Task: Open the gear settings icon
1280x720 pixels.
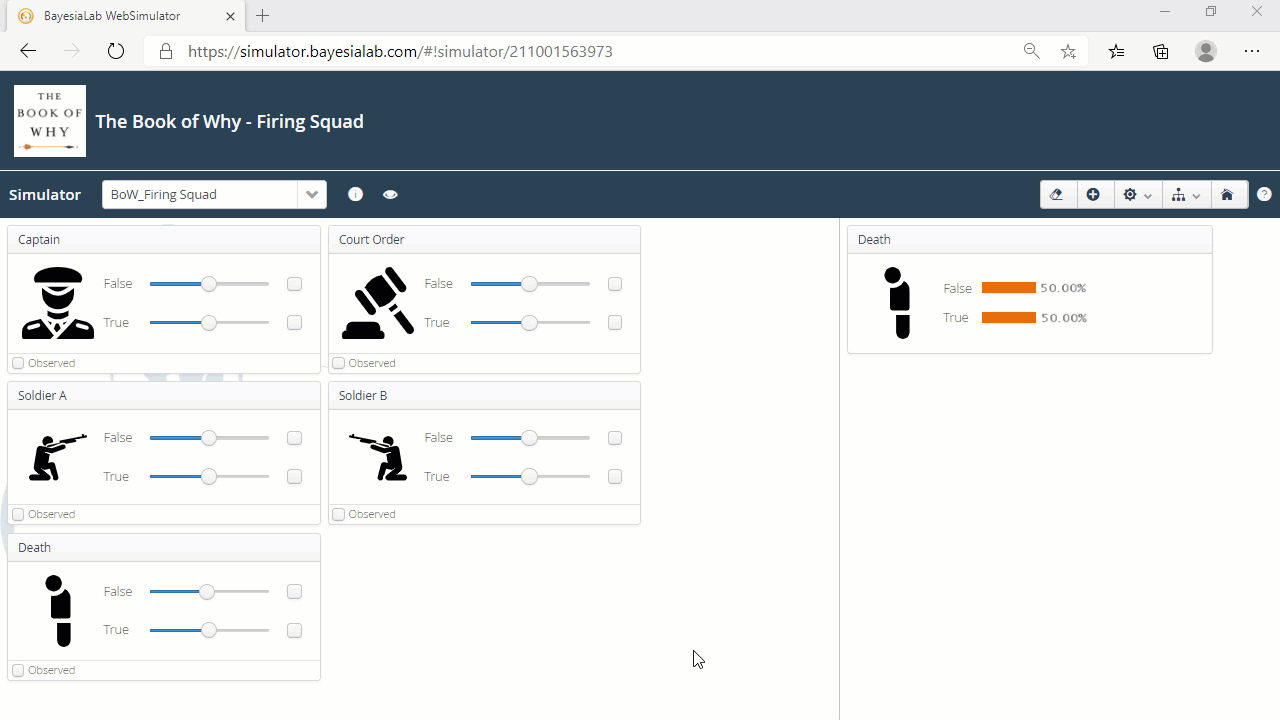Action: pos(1132,194)
